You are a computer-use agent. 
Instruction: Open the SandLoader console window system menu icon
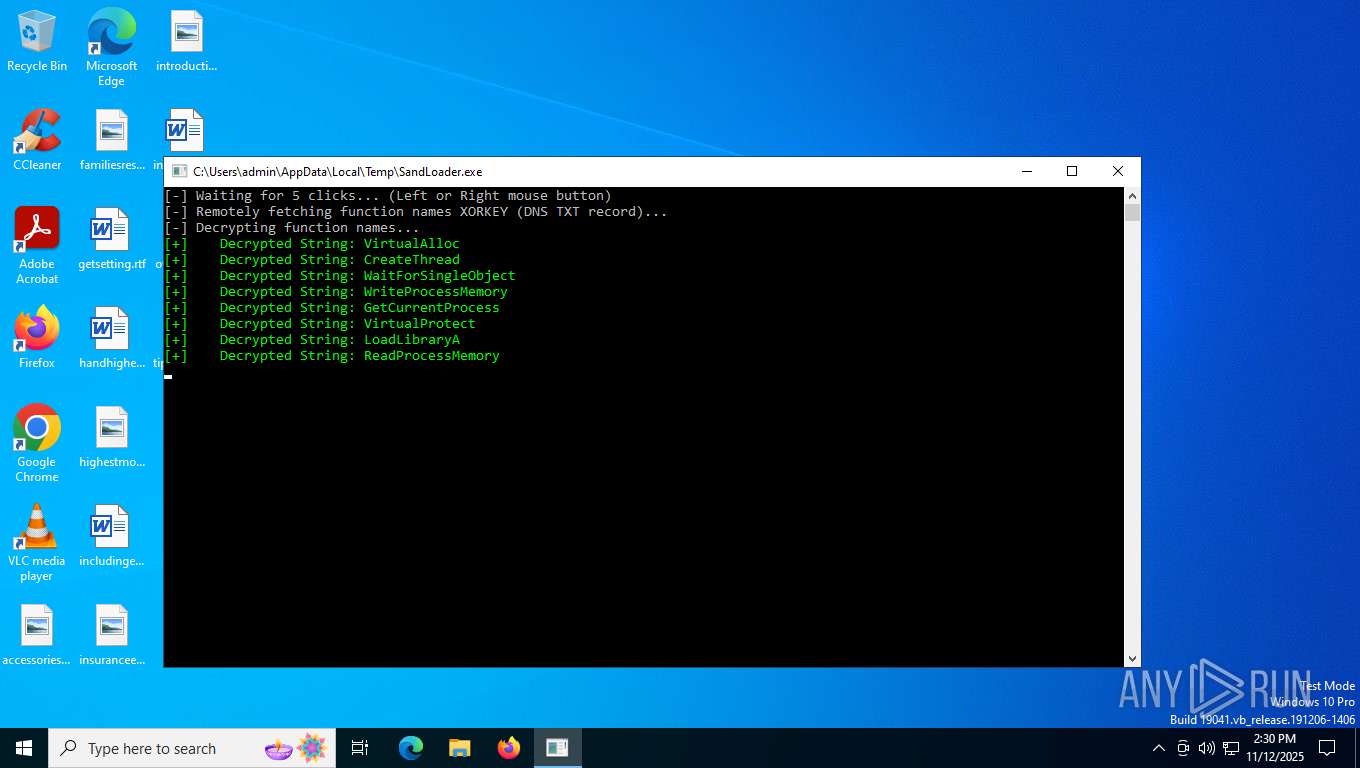pyautogui.click(x=179, y=172)
